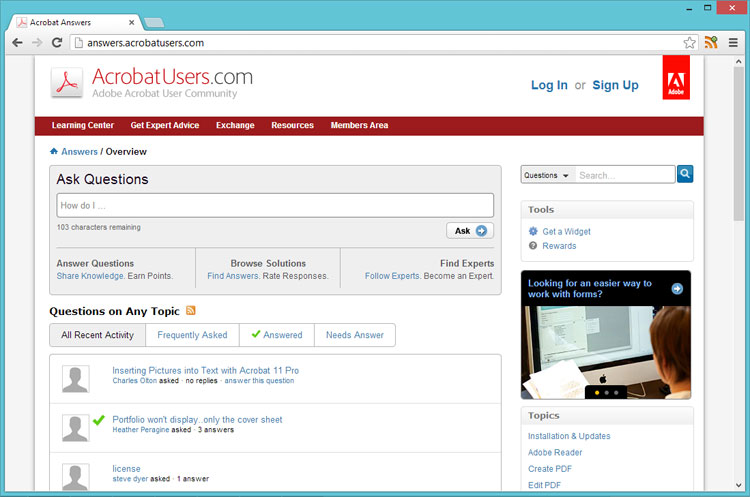Click answer this question link

[x=259, y=381]
